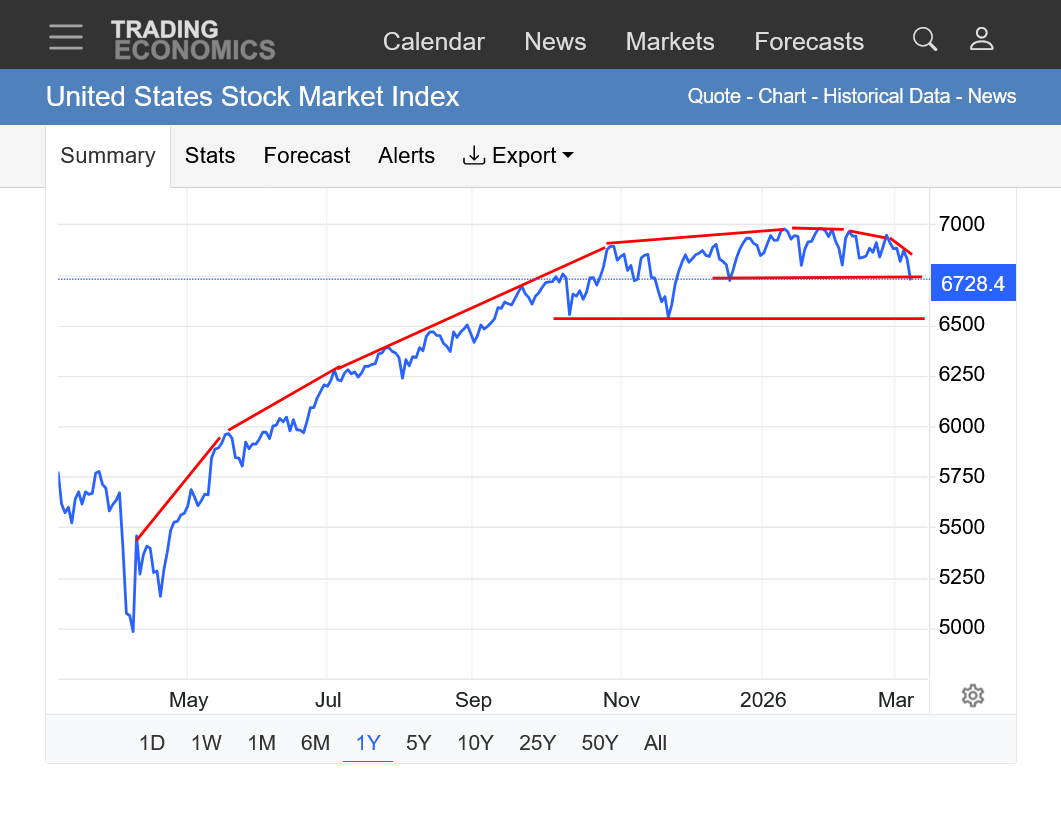This screenshot has width=1061, height=828.
Task: Open chart settings gear icon
Action: pos(972,696)
